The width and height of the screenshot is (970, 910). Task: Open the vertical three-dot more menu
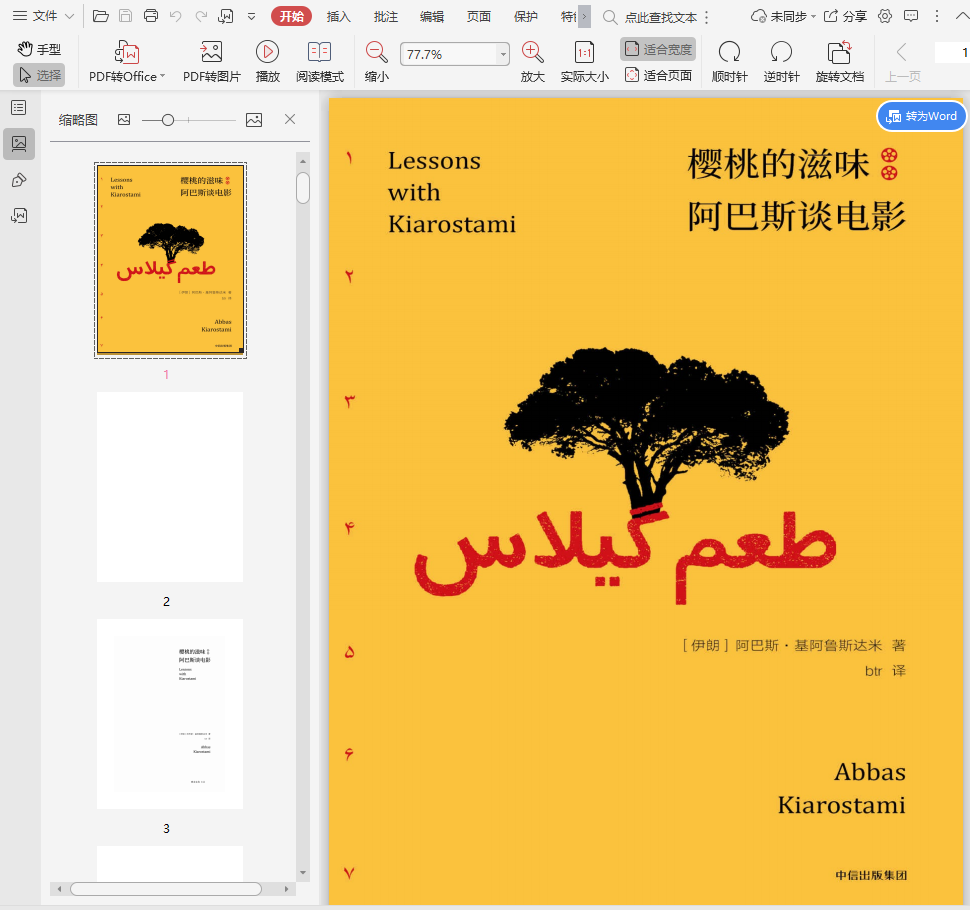click(937, 16)
